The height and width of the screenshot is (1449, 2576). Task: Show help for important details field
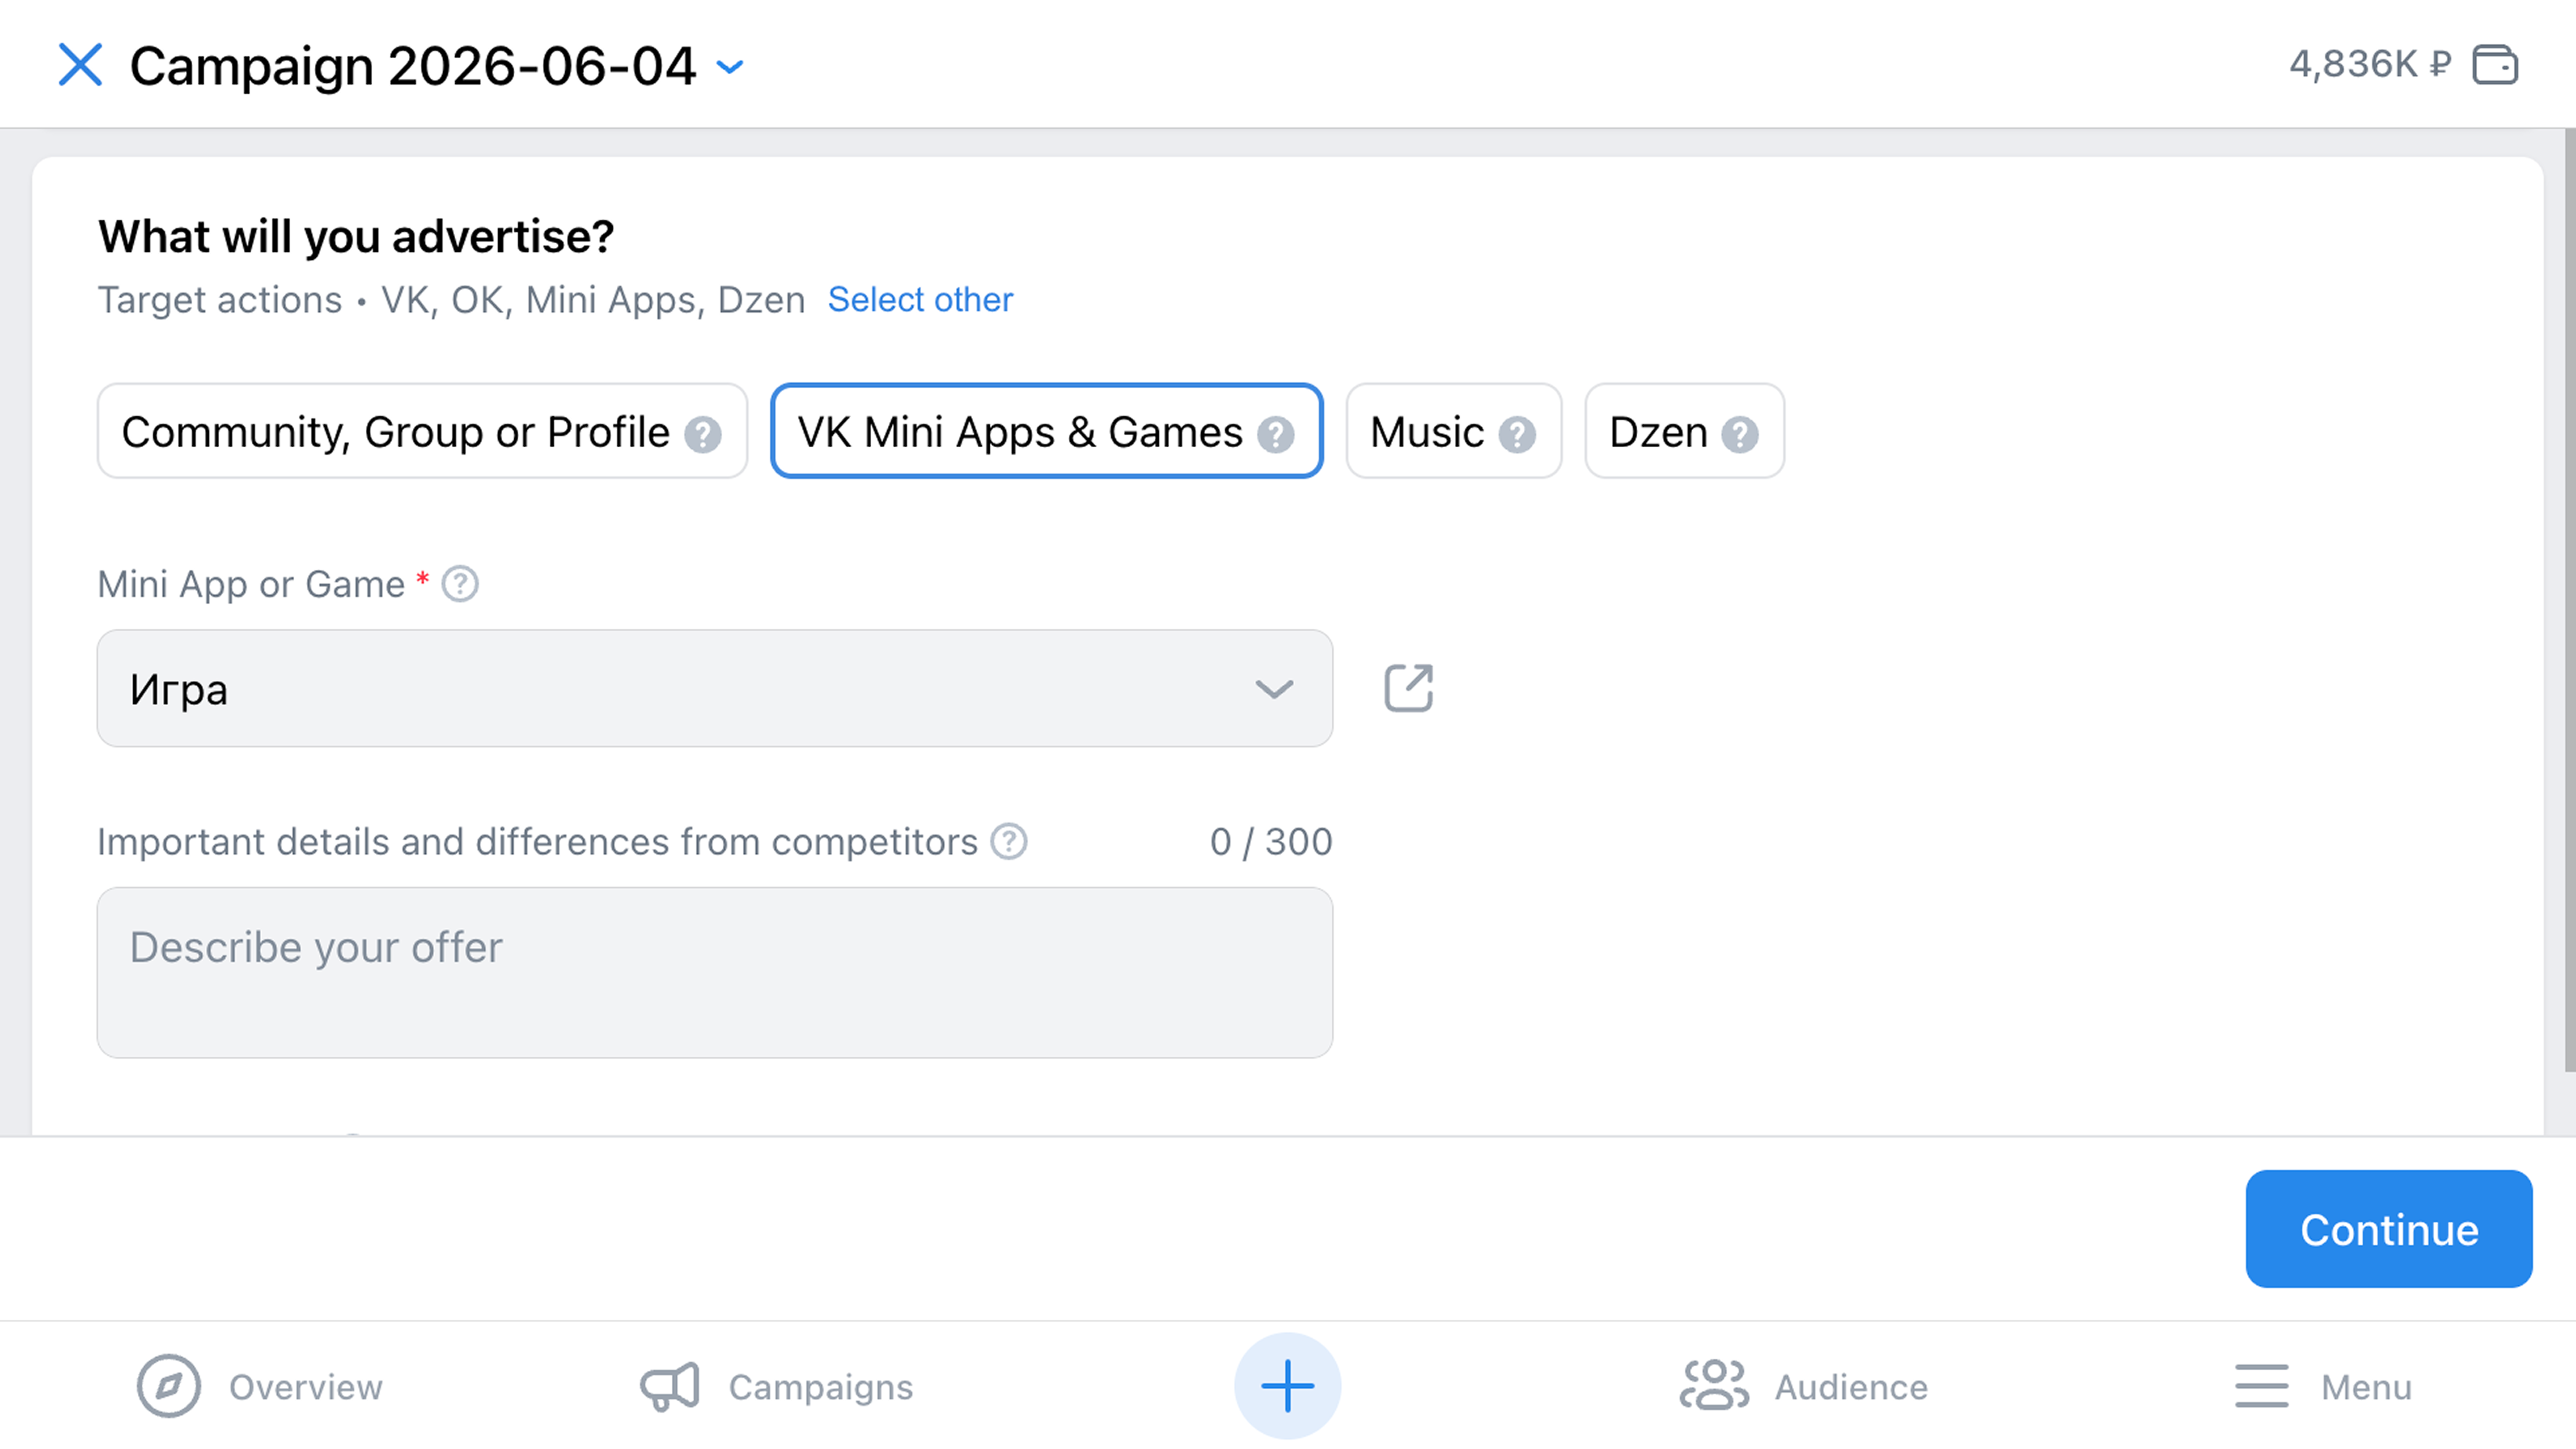click(1009, 842)
